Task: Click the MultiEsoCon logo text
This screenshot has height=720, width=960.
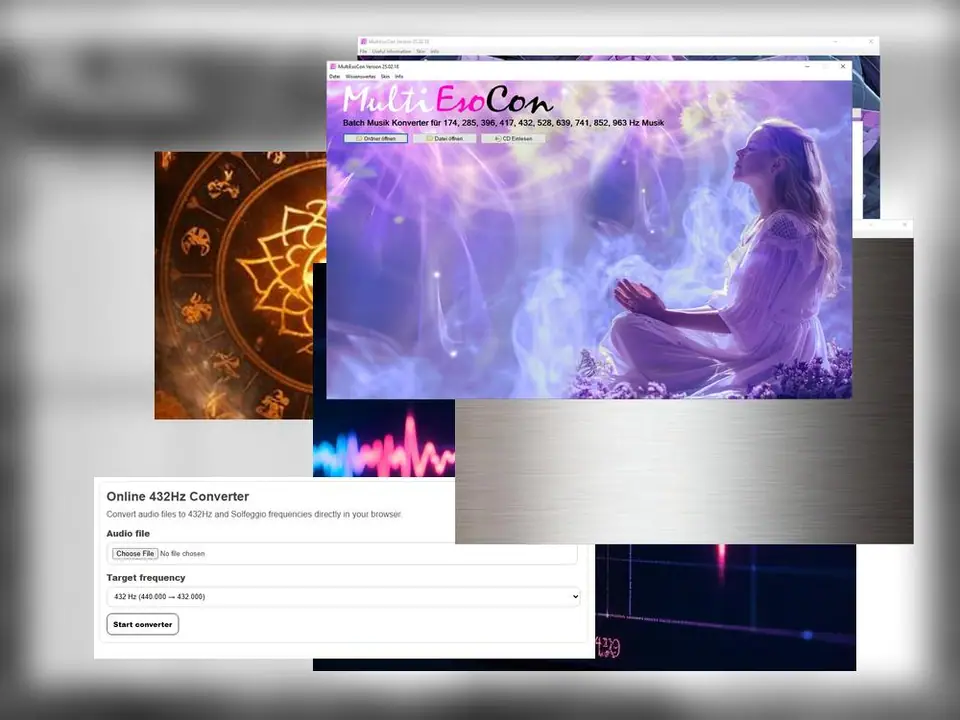Action: click(447, 100)
